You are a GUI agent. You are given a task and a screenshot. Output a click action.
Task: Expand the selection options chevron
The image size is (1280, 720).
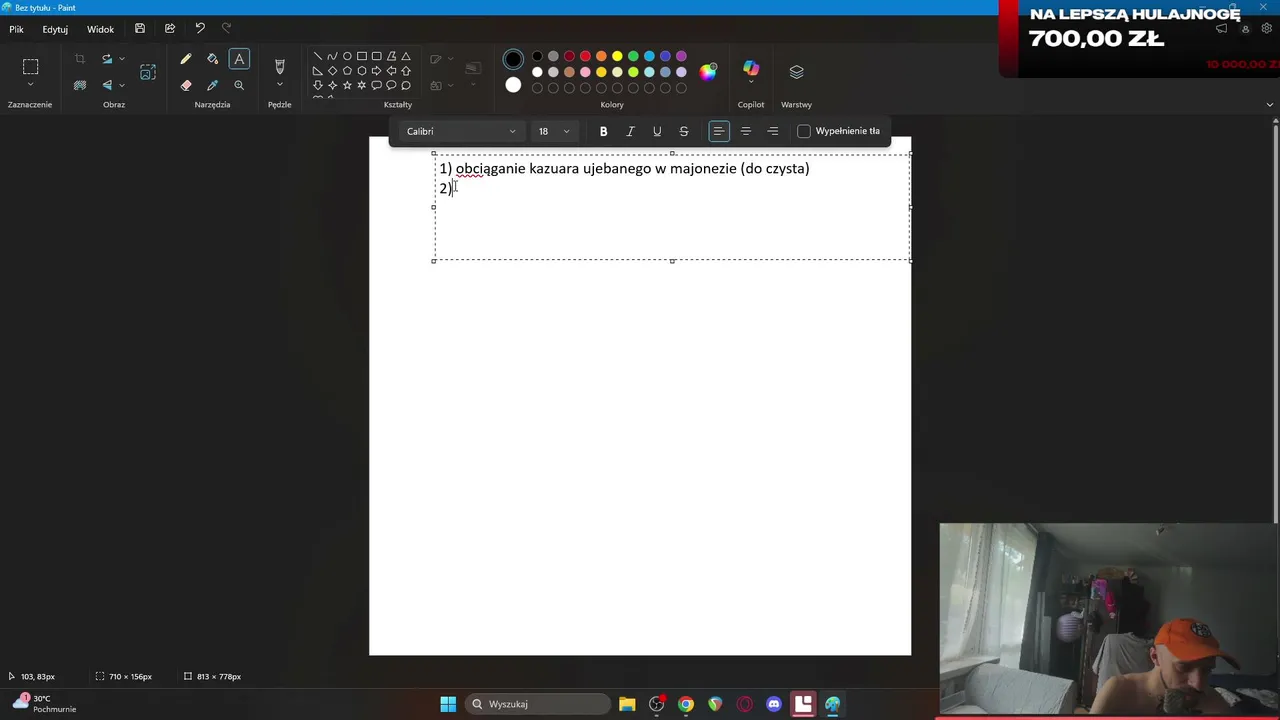(x=30, y=85)
